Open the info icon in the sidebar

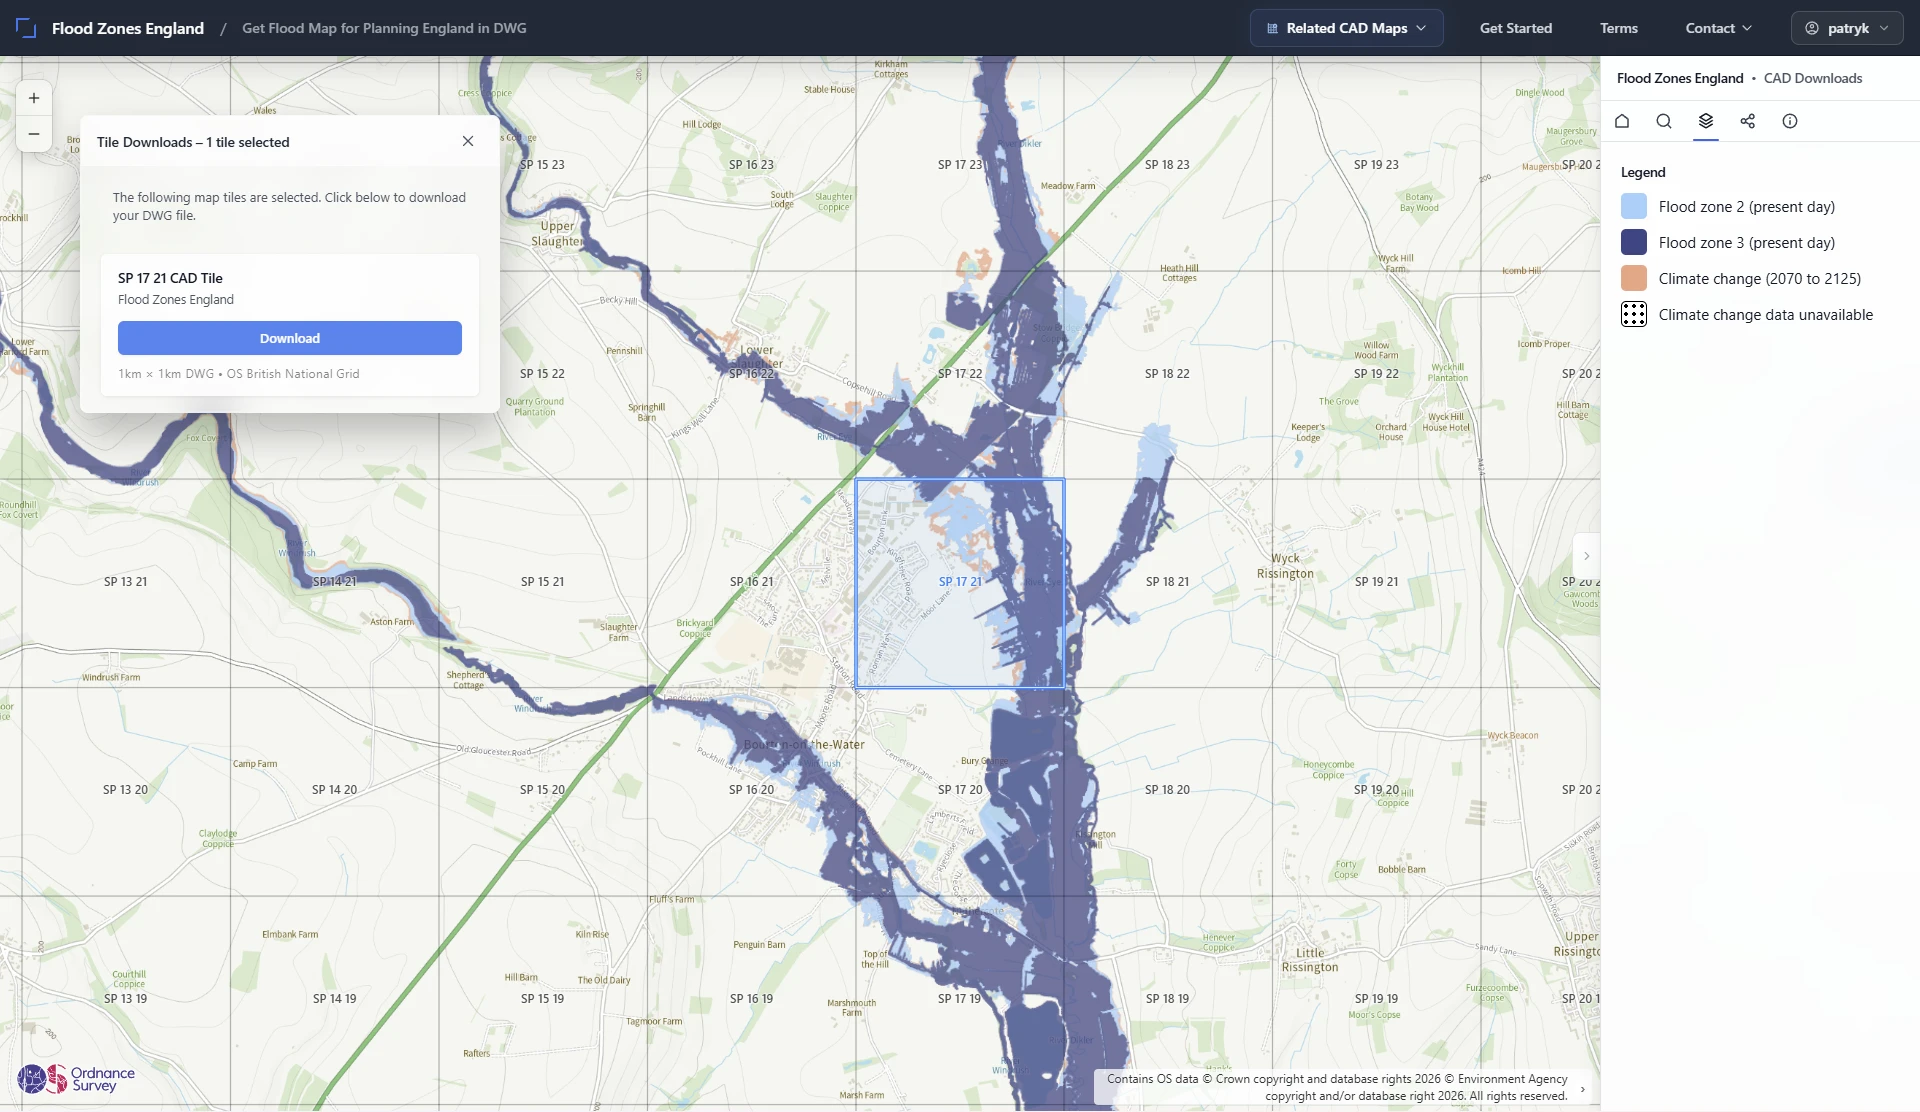(1790, 121)
